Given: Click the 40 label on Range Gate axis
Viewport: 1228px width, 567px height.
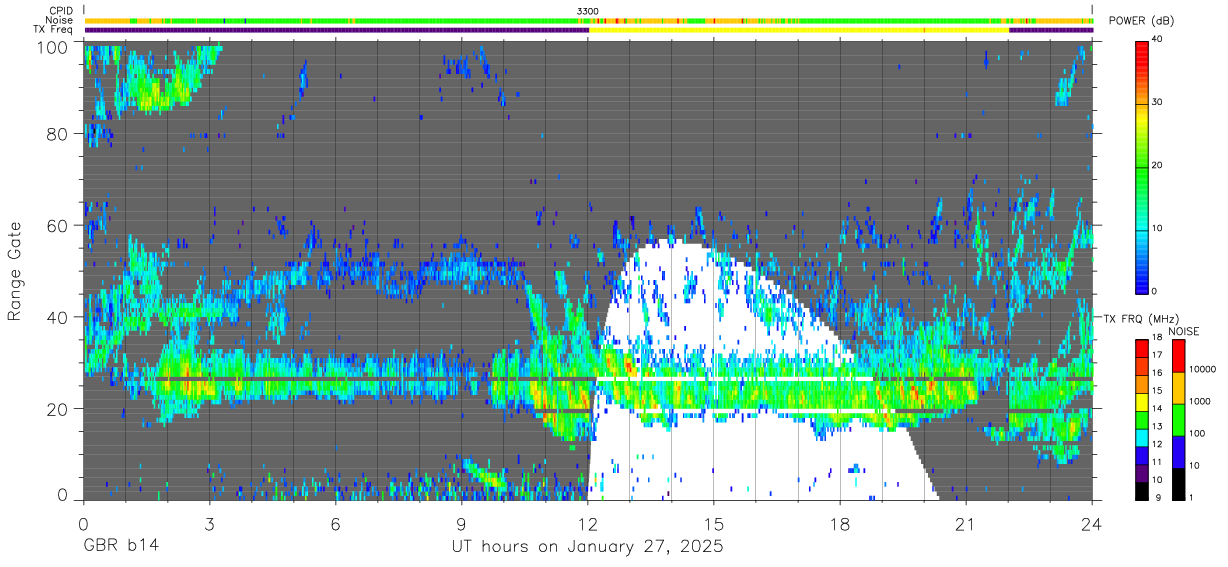Looking at the screenshot, I should pos(58,317).
